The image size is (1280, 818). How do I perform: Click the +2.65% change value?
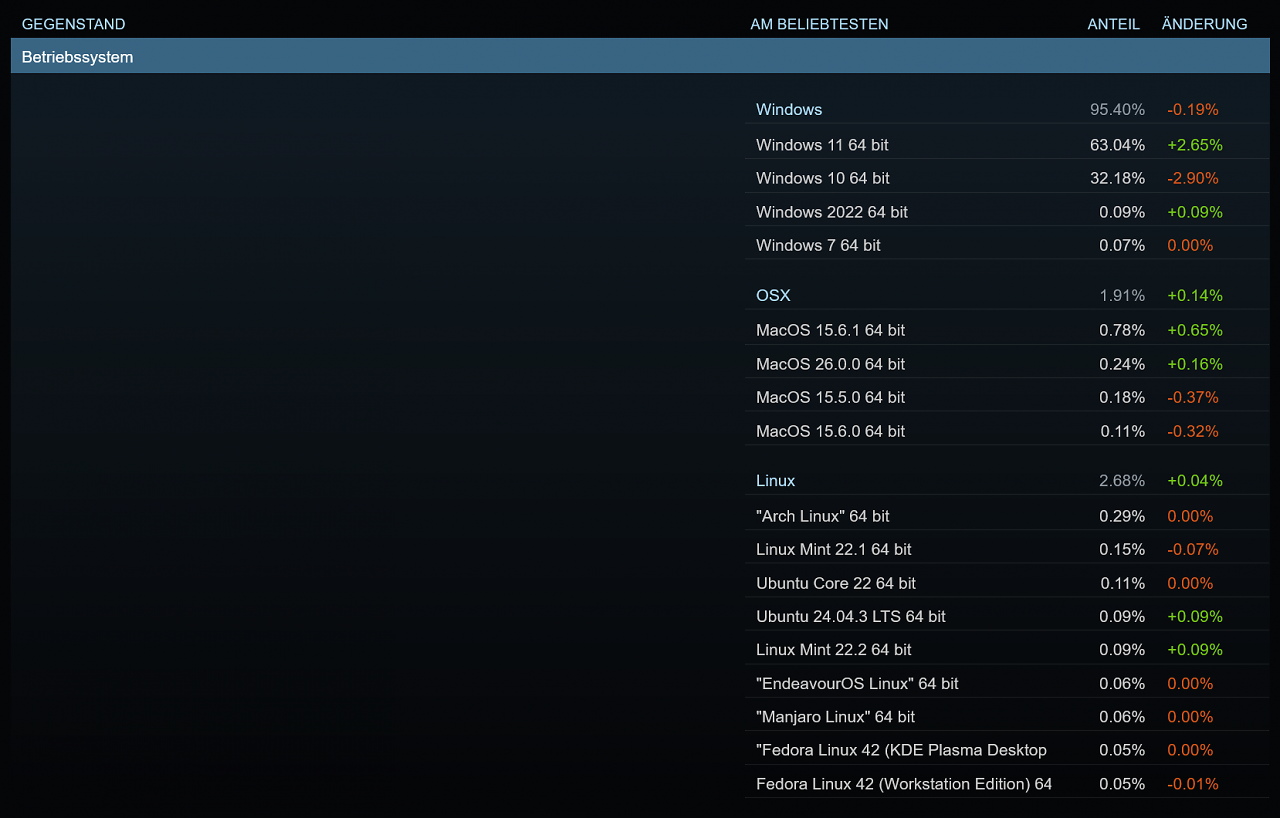pos(1195,145)
